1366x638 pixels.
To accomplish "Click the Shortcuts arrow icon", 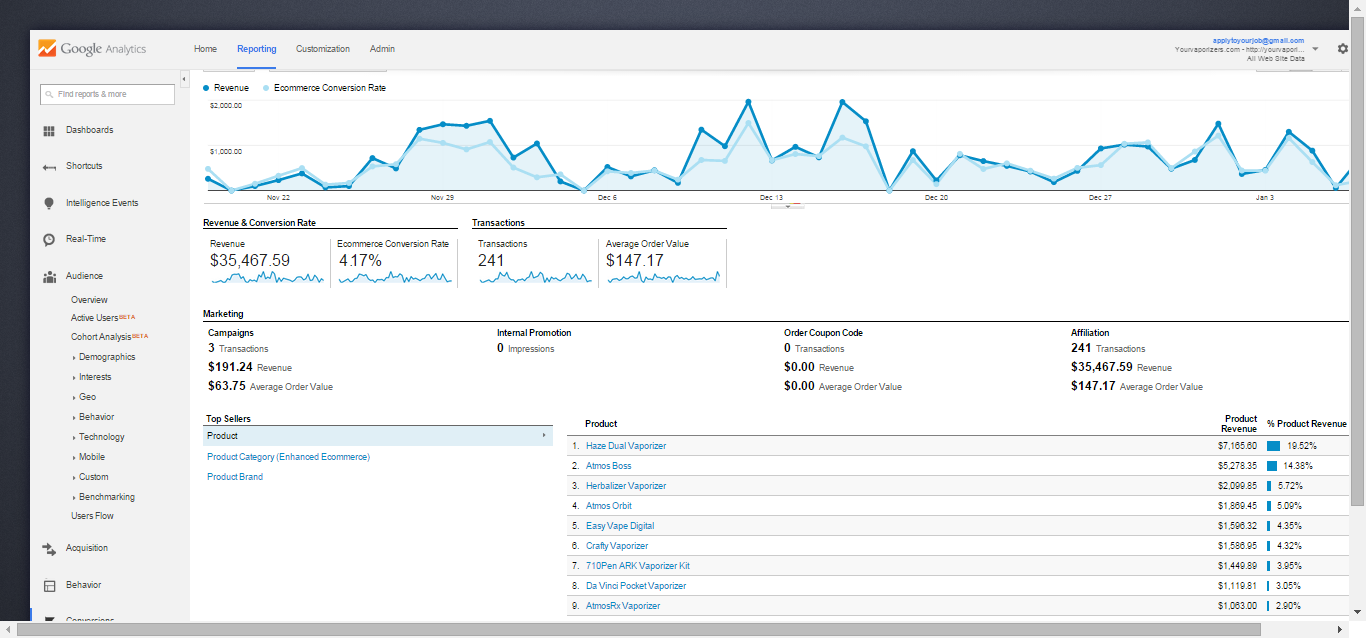I will point(49,167).
